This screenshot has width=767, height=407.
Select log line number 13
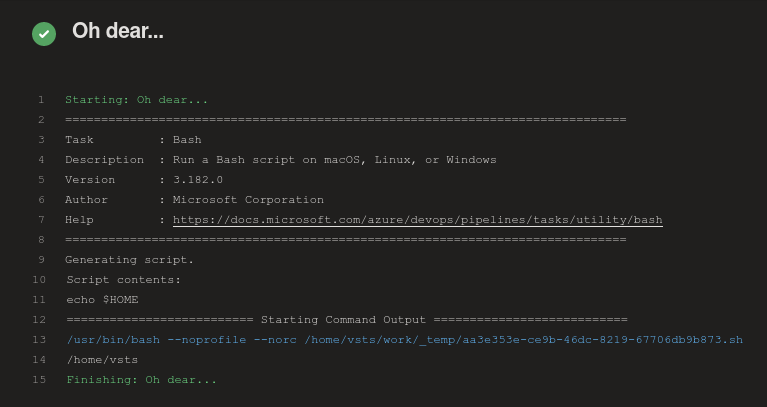coord(39,340)
